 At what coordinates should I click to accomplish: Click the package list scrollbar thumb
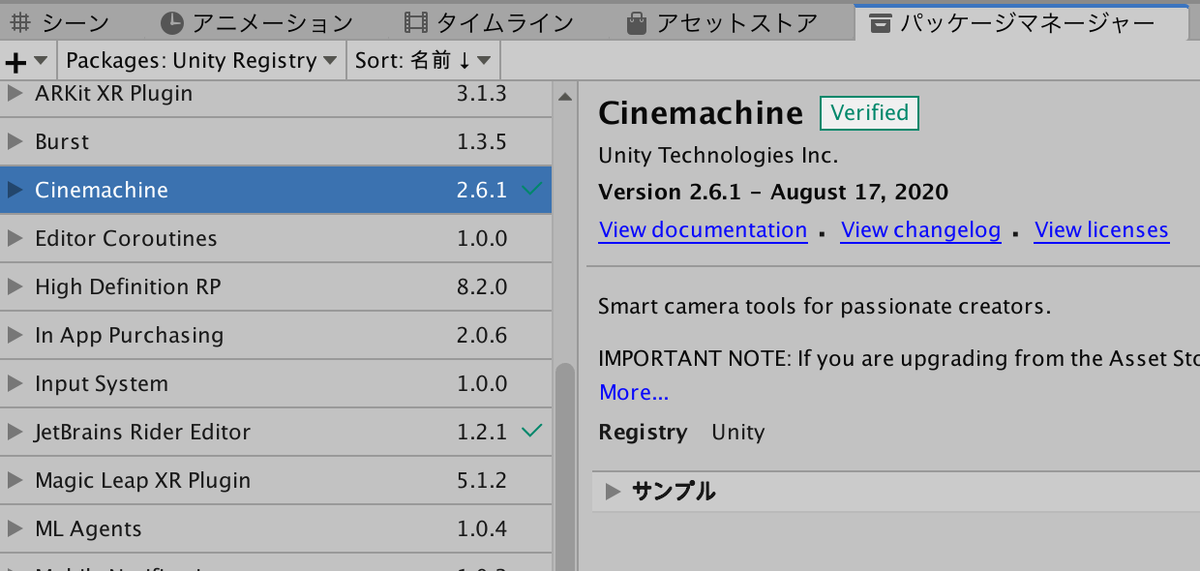(565, 465)
